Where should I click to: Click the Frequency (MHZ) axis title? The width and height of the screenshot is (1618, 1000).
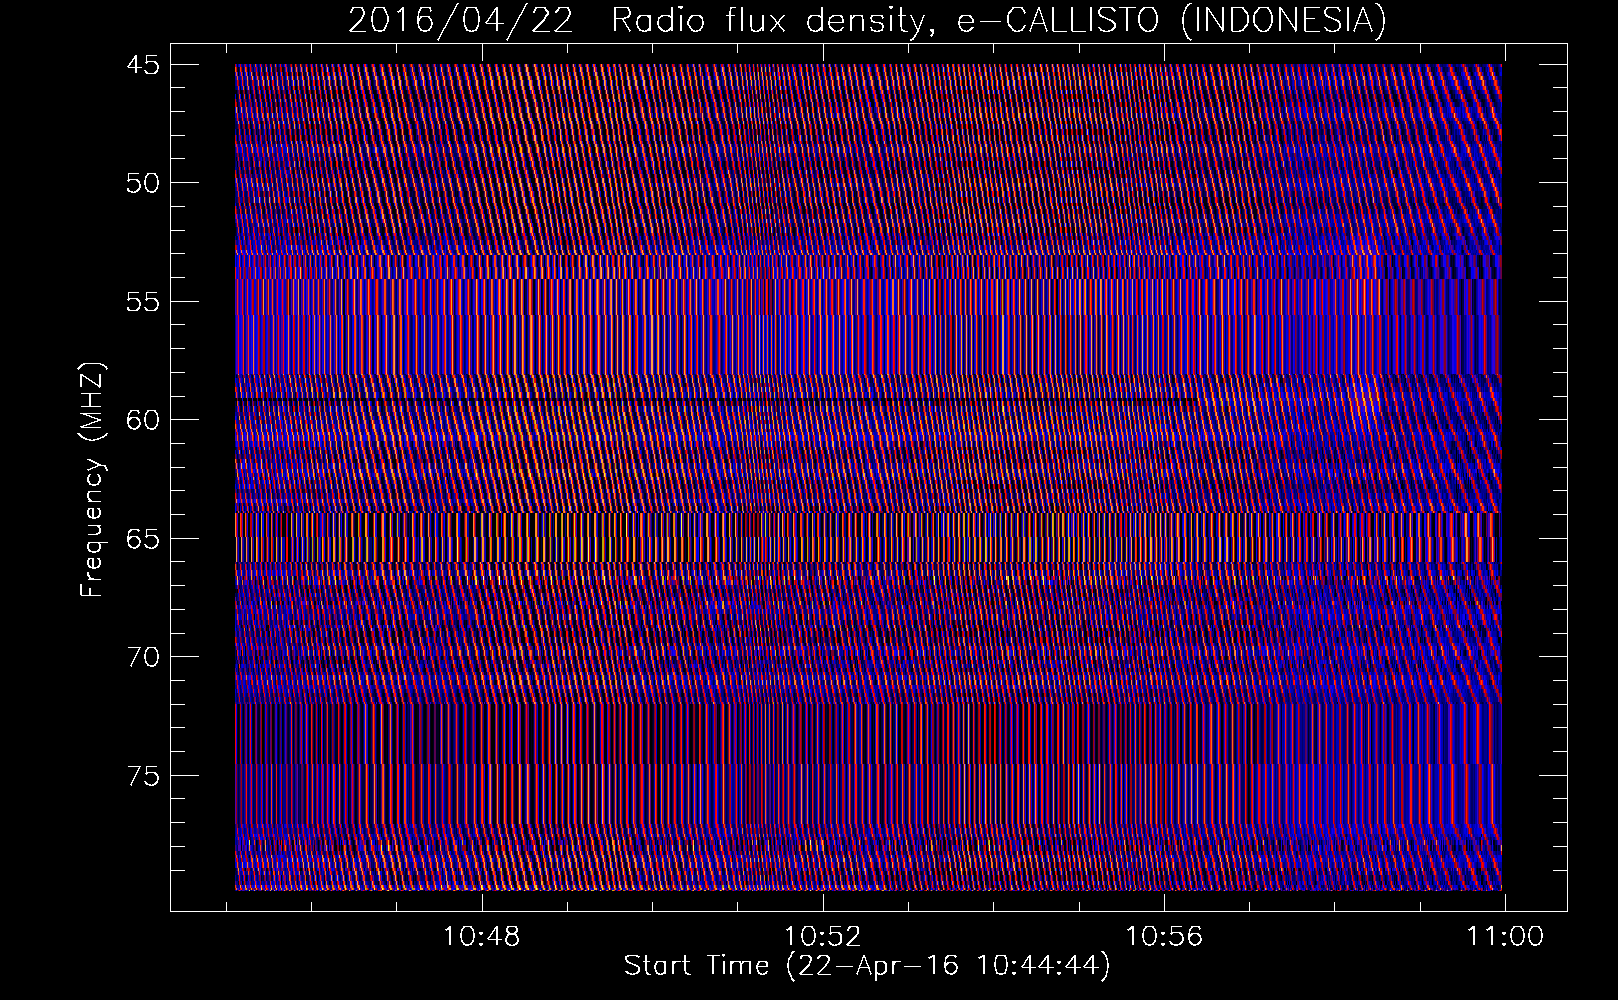pos(92,480)
